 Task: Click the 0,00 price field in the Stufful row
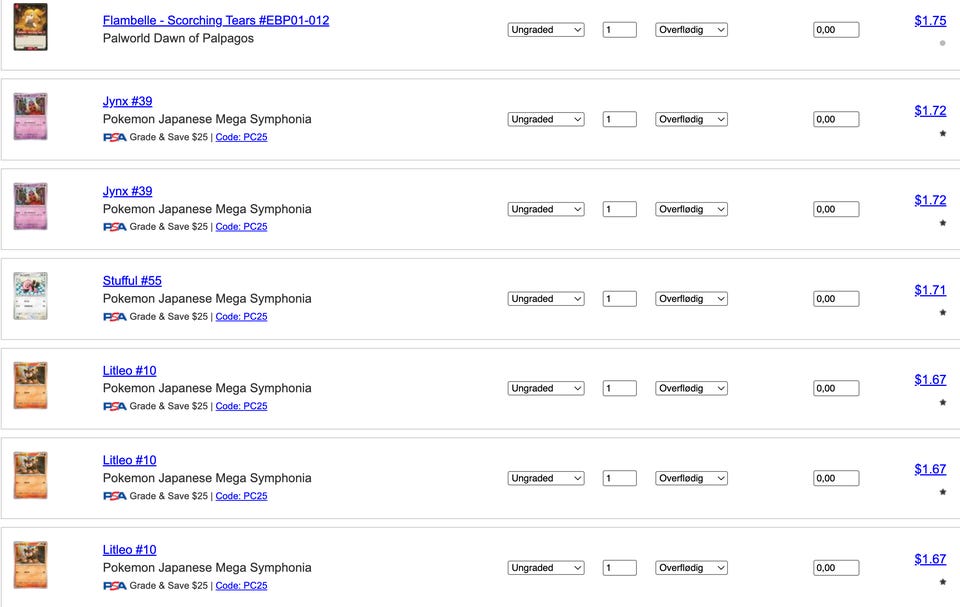coord(836,299)
